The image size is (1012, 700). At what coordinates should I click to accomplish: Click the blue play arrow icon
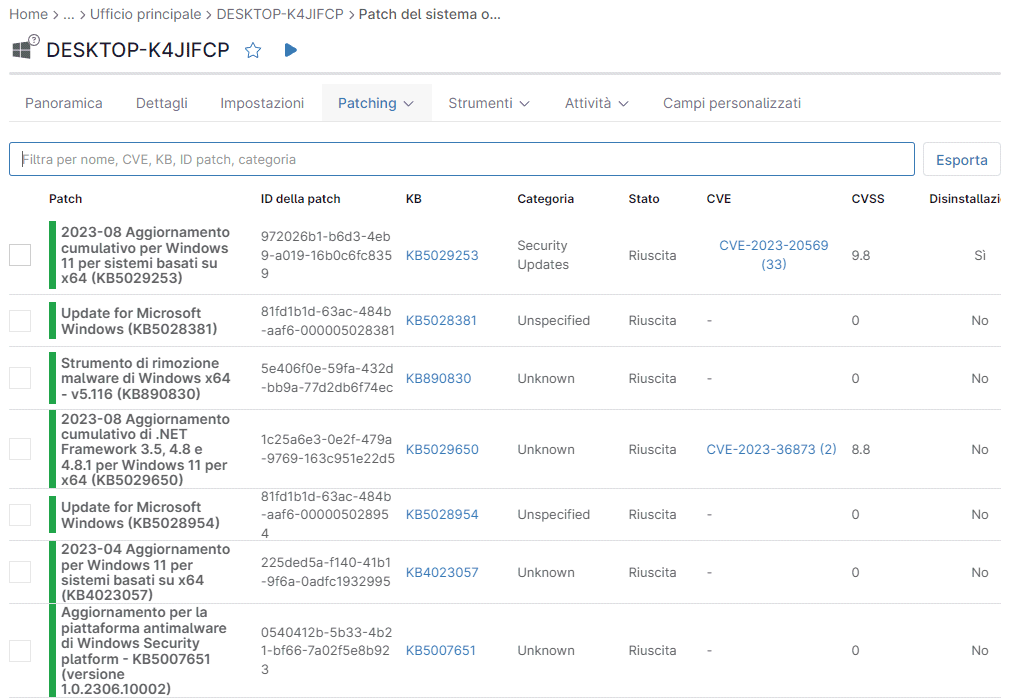pyautogui.click(x=290, y=50)
